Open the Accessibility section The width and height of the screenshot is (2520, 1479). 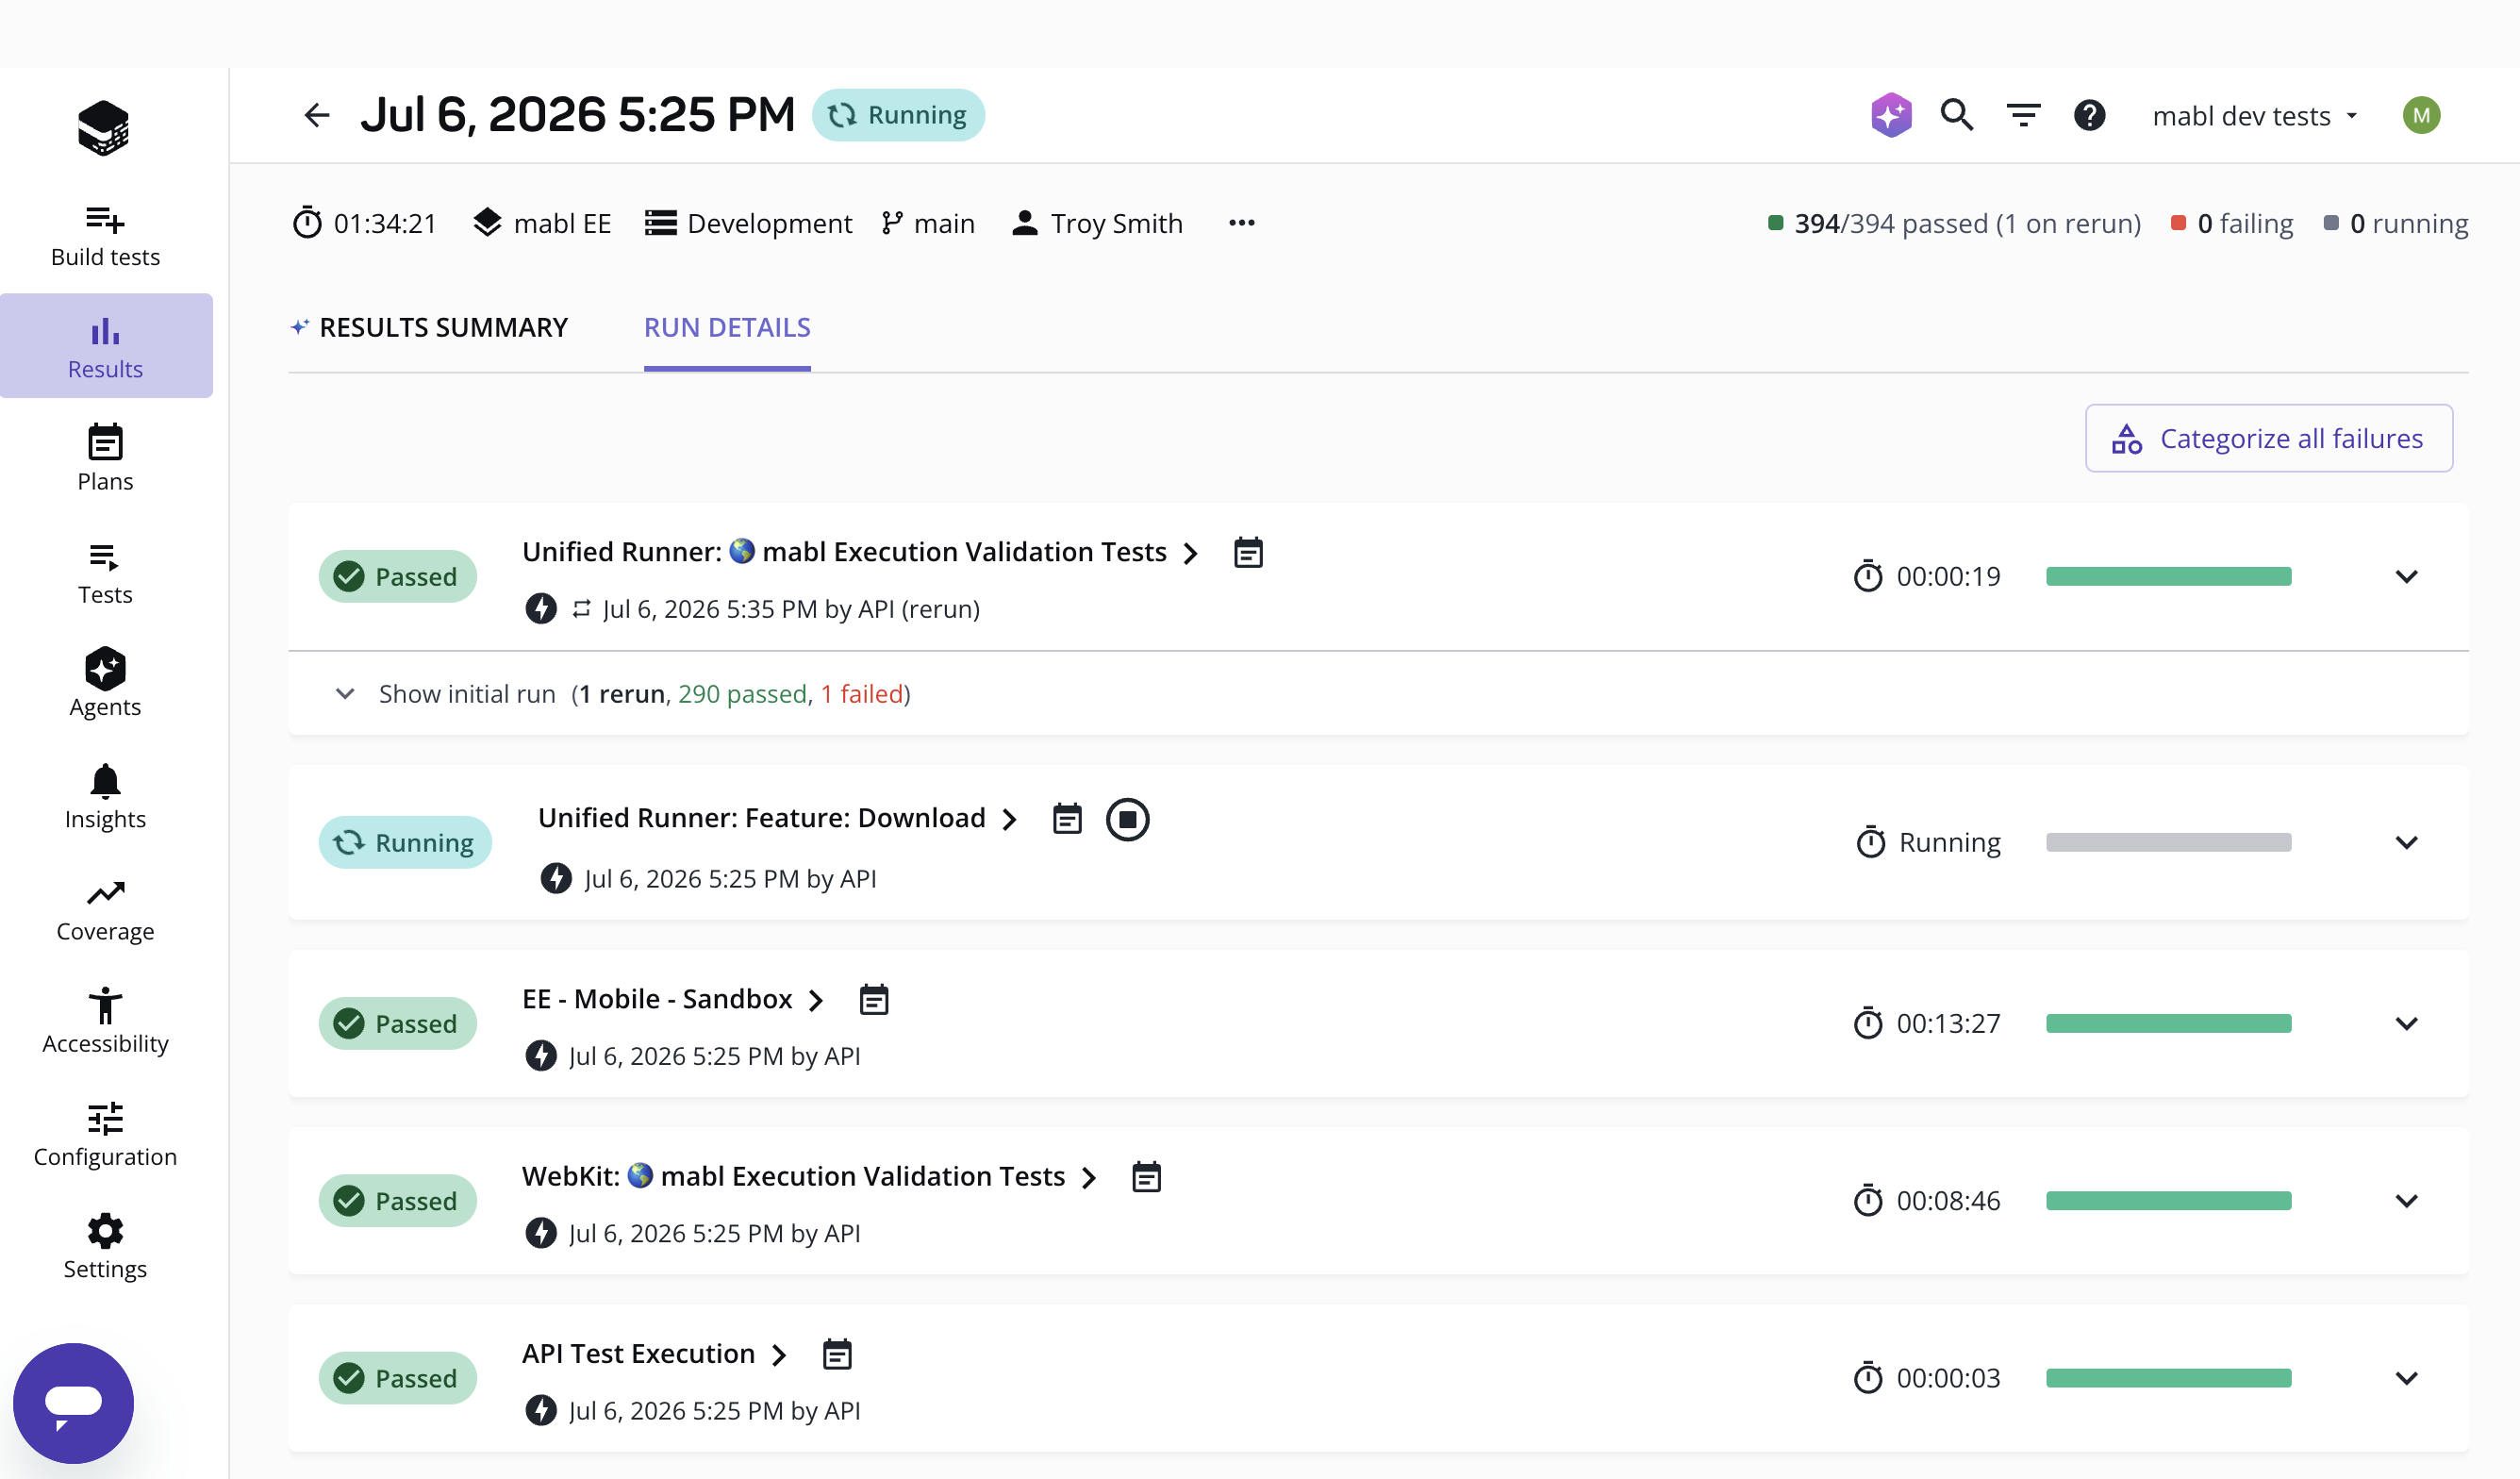105,1022
